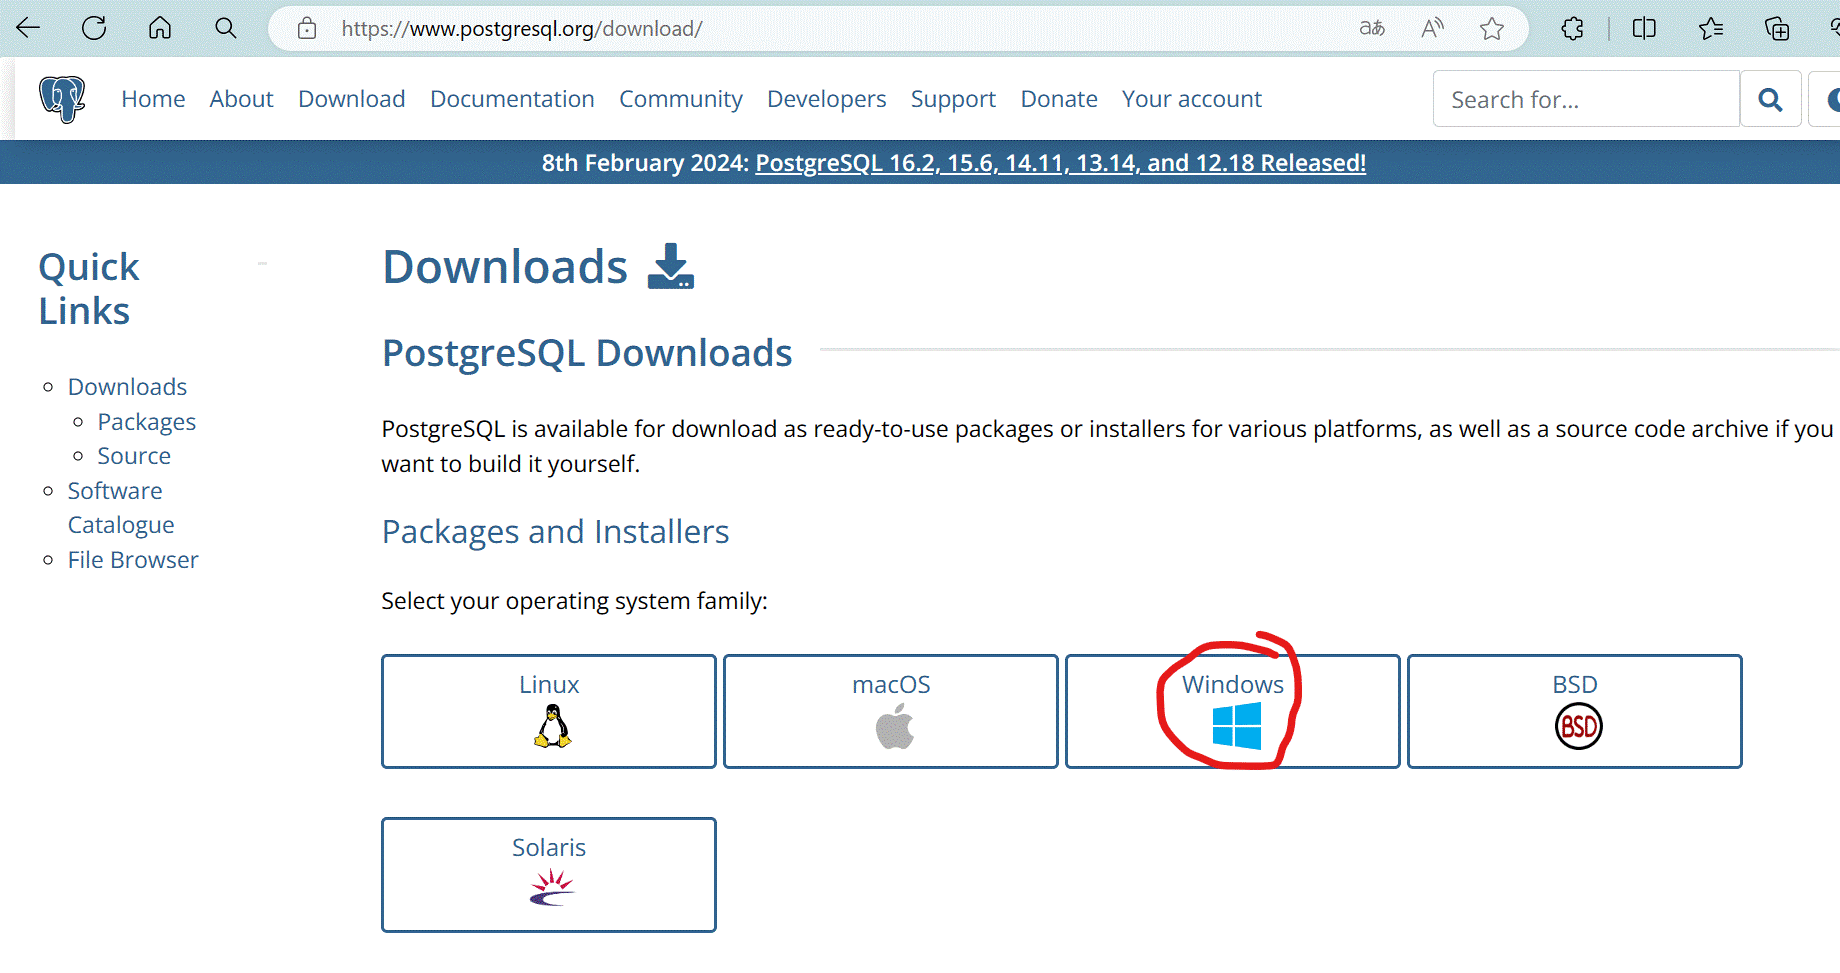Screen dimensions: 1840x973
Task: Open the Community nav item
Action: 681,99
